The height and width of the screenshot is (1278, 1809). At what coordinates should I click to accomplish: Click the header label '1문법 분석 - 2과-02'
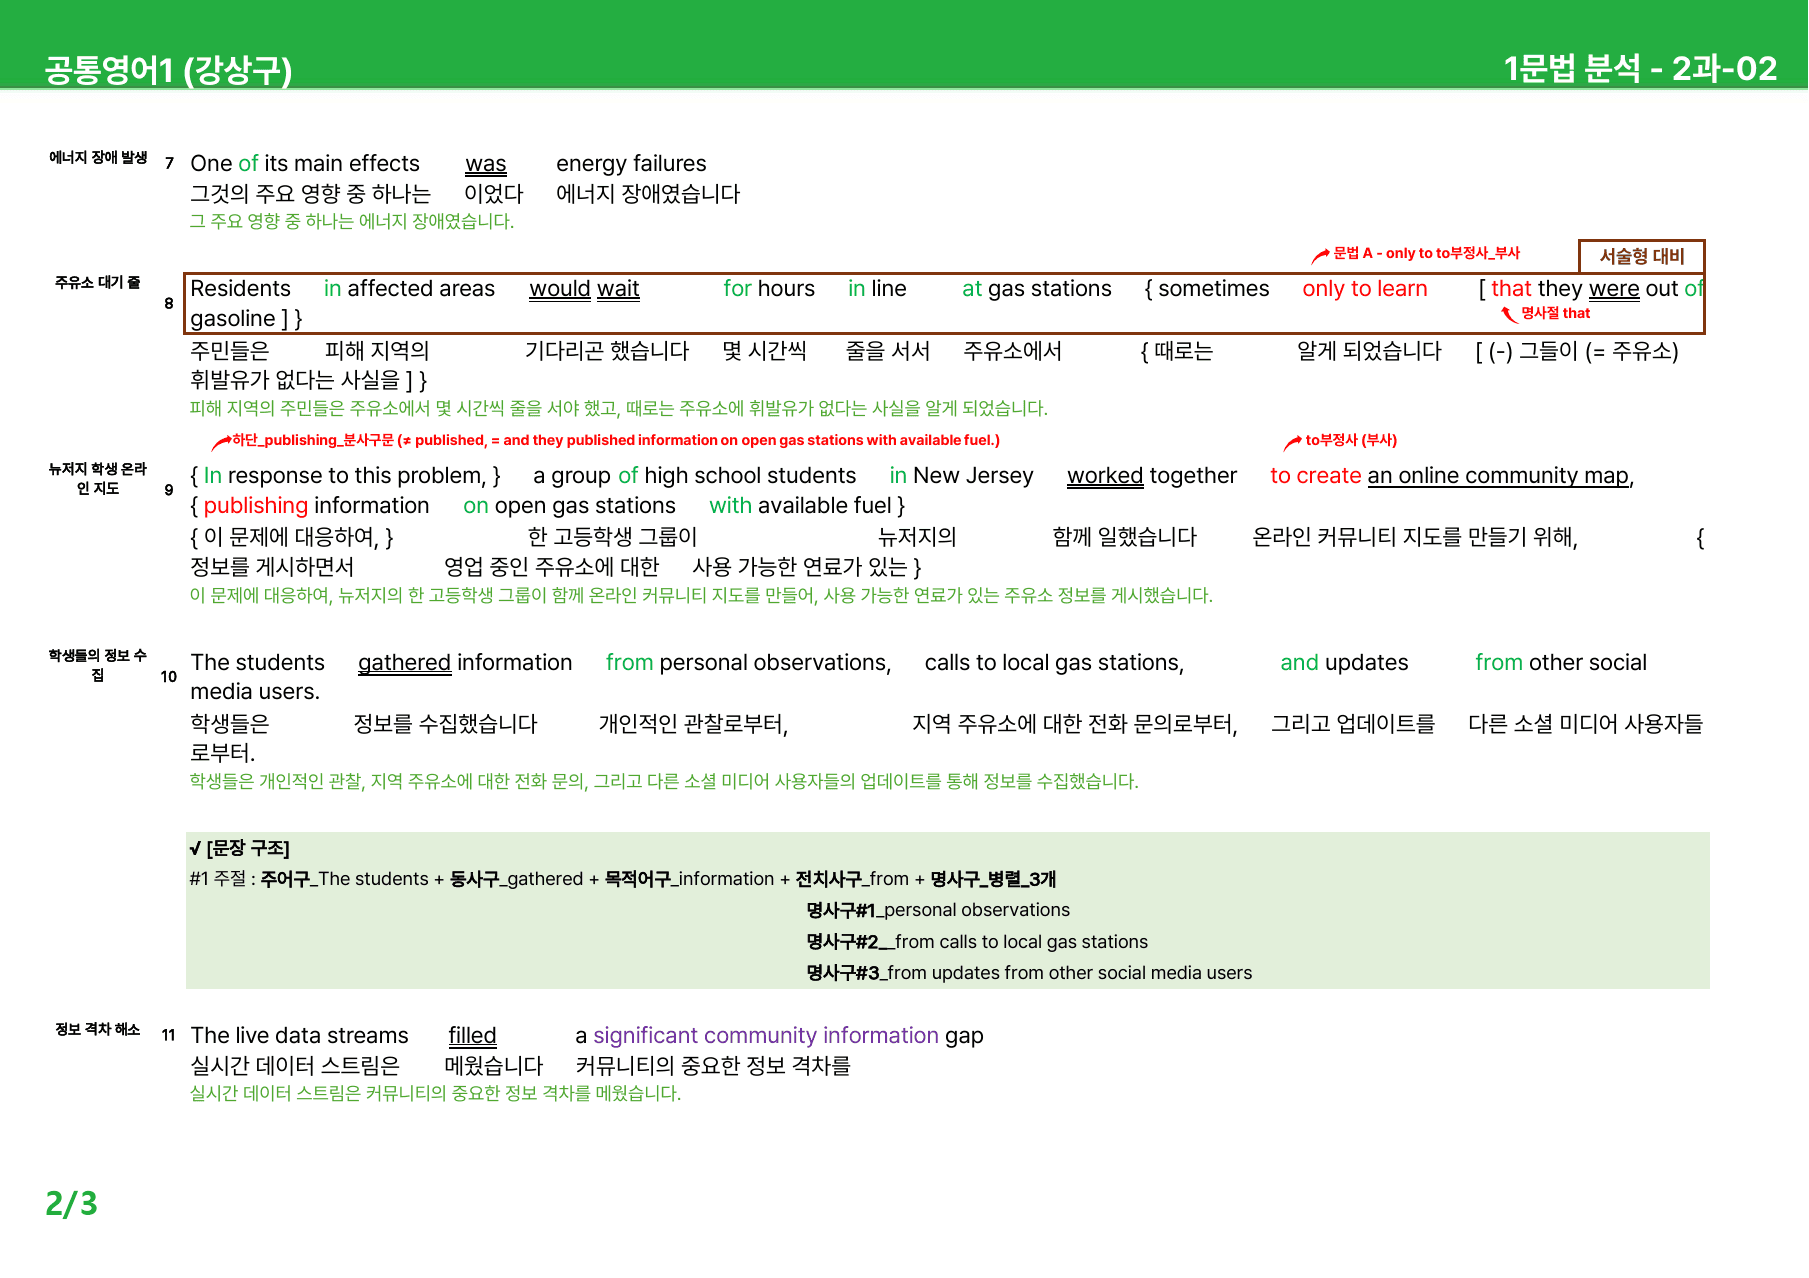point(1640,68)
